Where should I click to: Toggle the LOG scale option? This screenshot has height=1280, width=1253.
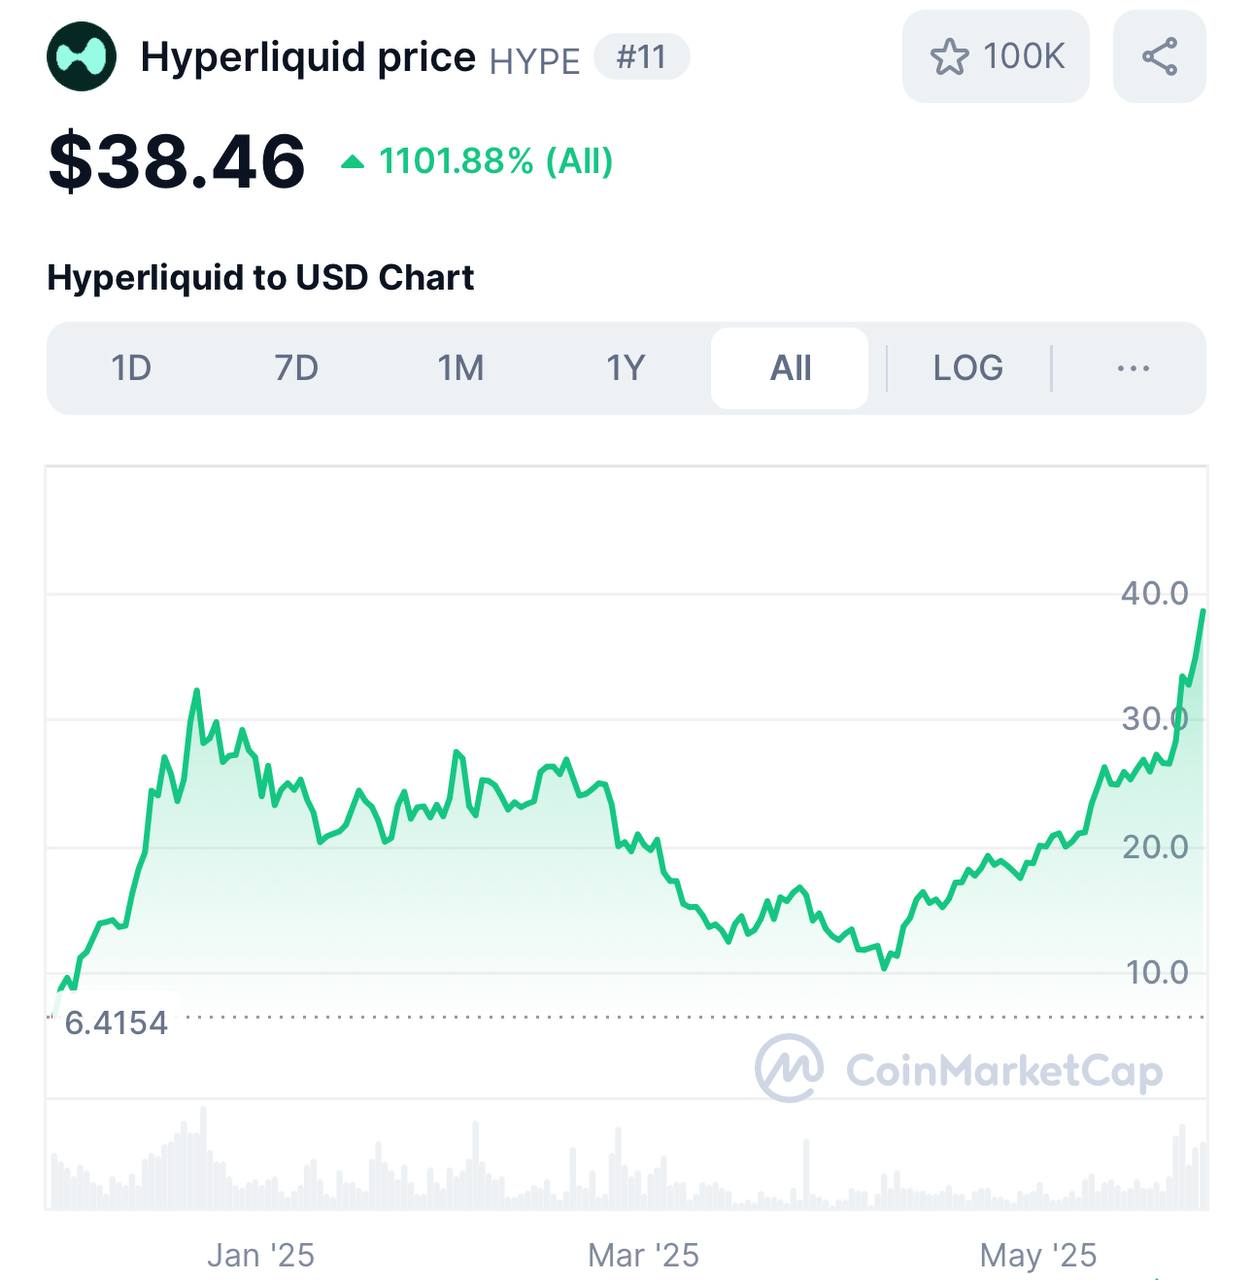968,368
